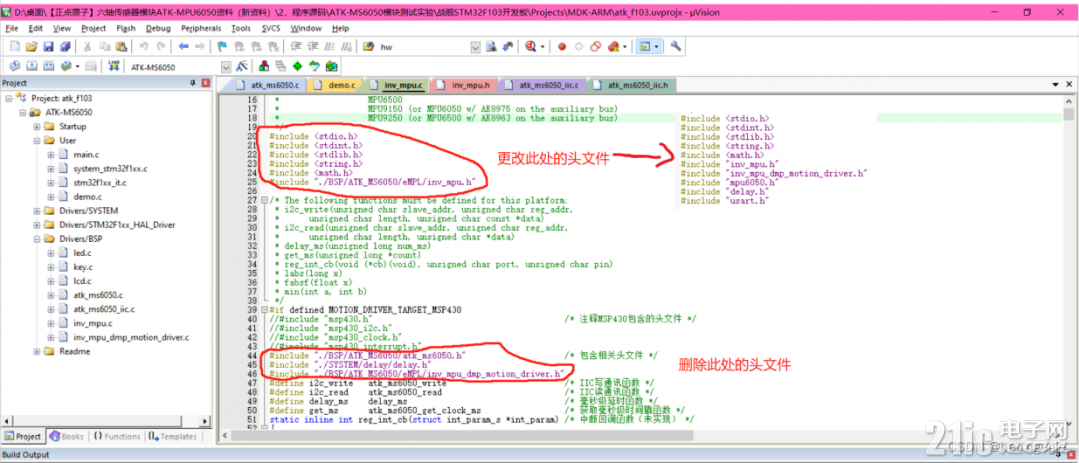Navigate backwards with the blue arrow
Screen dimensions: 1079x463
point(183,47)
